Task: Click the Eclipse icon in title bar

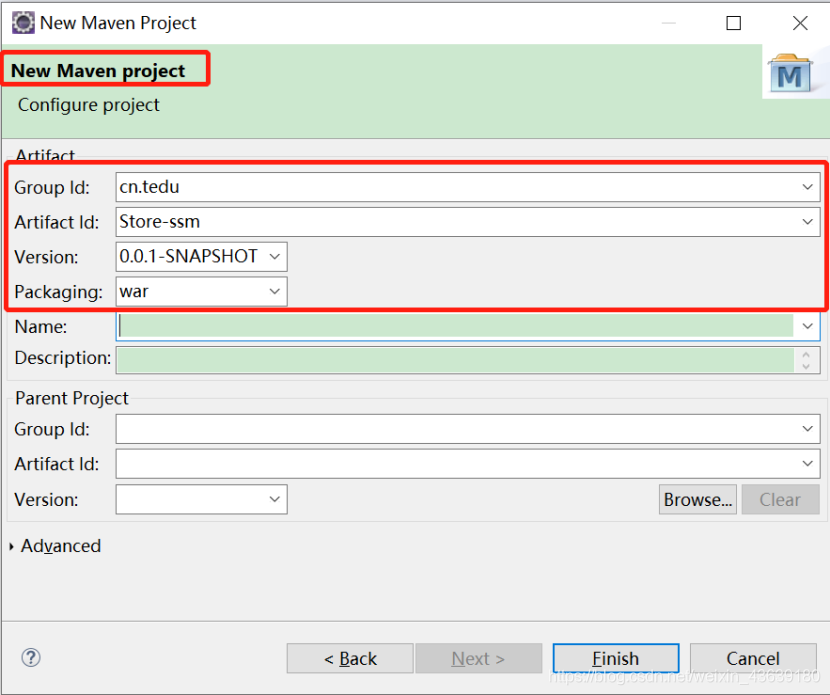Action: [x=23, y=23]
